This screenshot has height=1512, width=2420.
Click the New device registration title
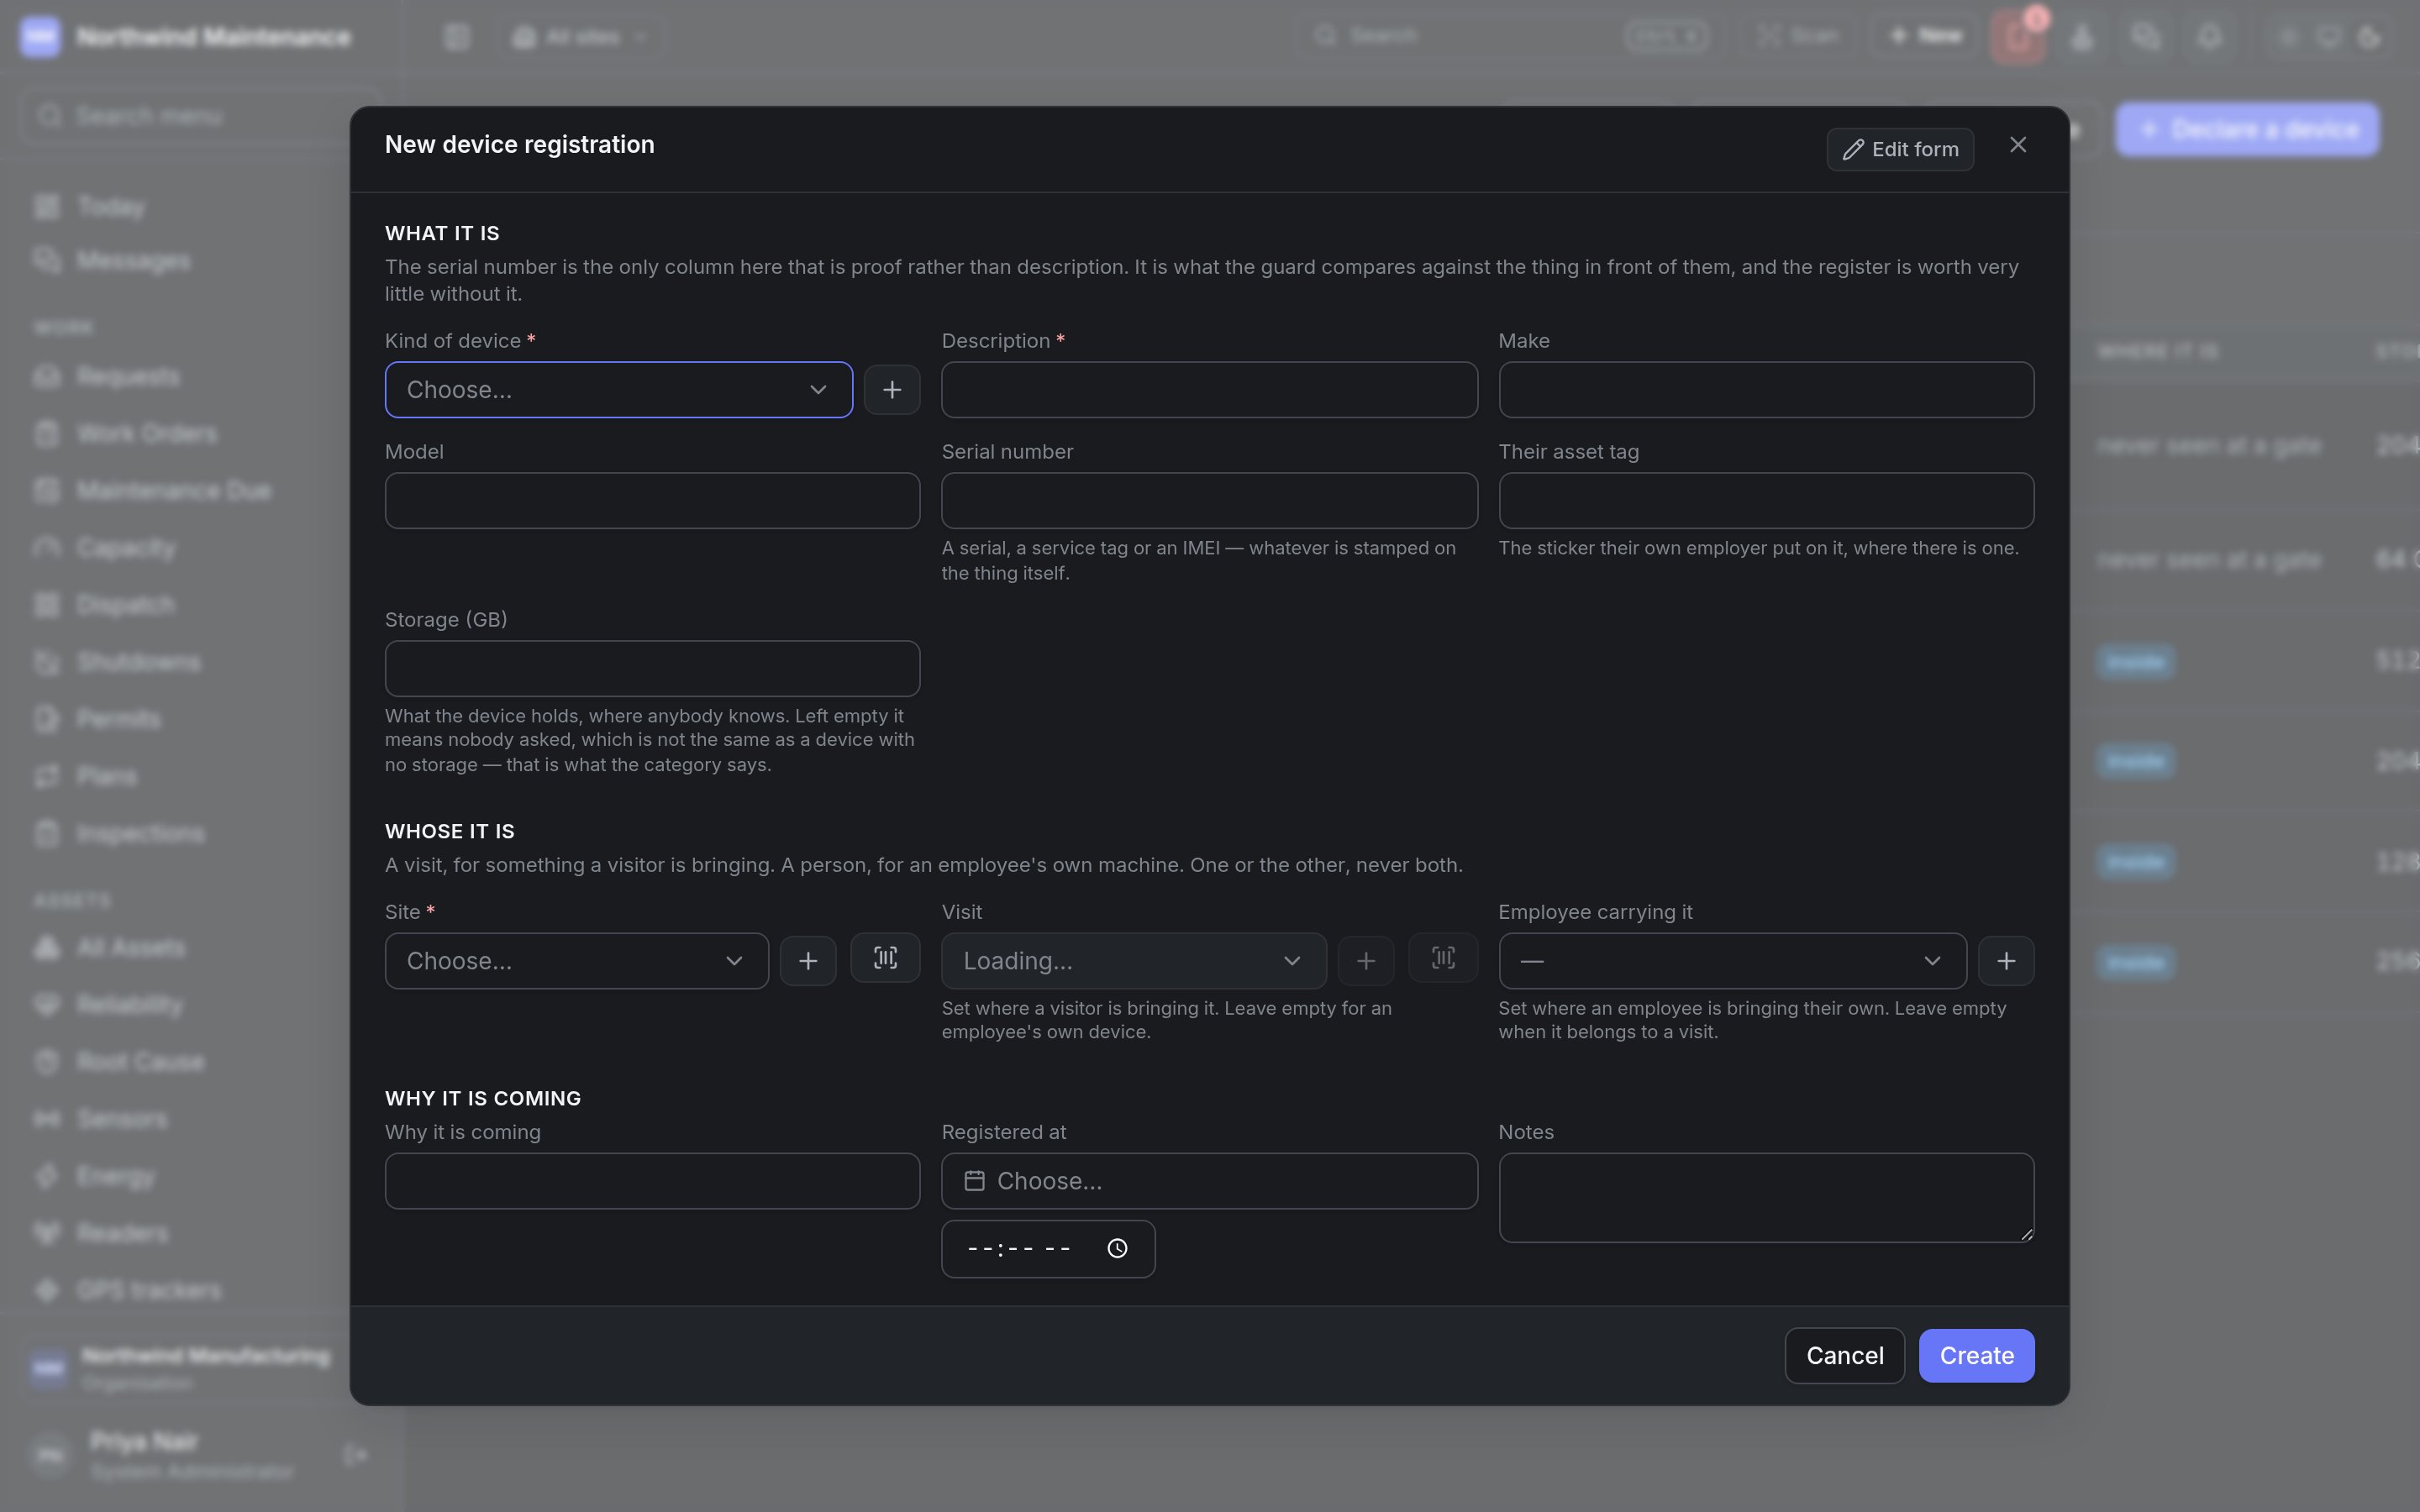pos(520,145)
